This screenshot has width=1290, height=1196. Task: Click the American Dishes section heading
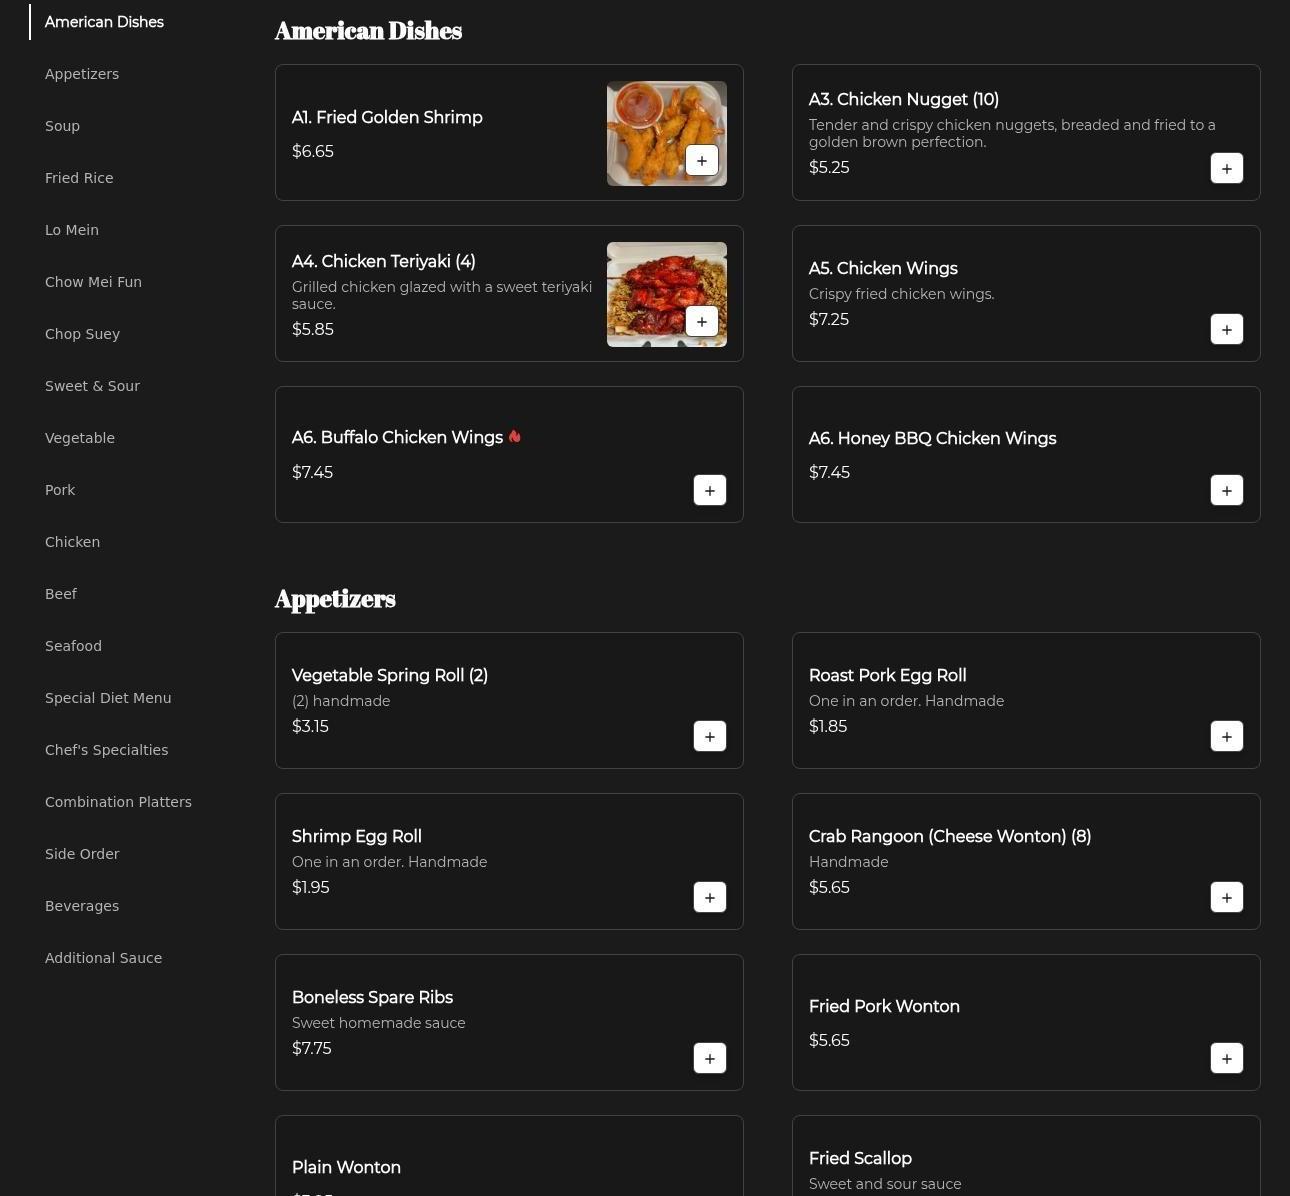point(368,31)
